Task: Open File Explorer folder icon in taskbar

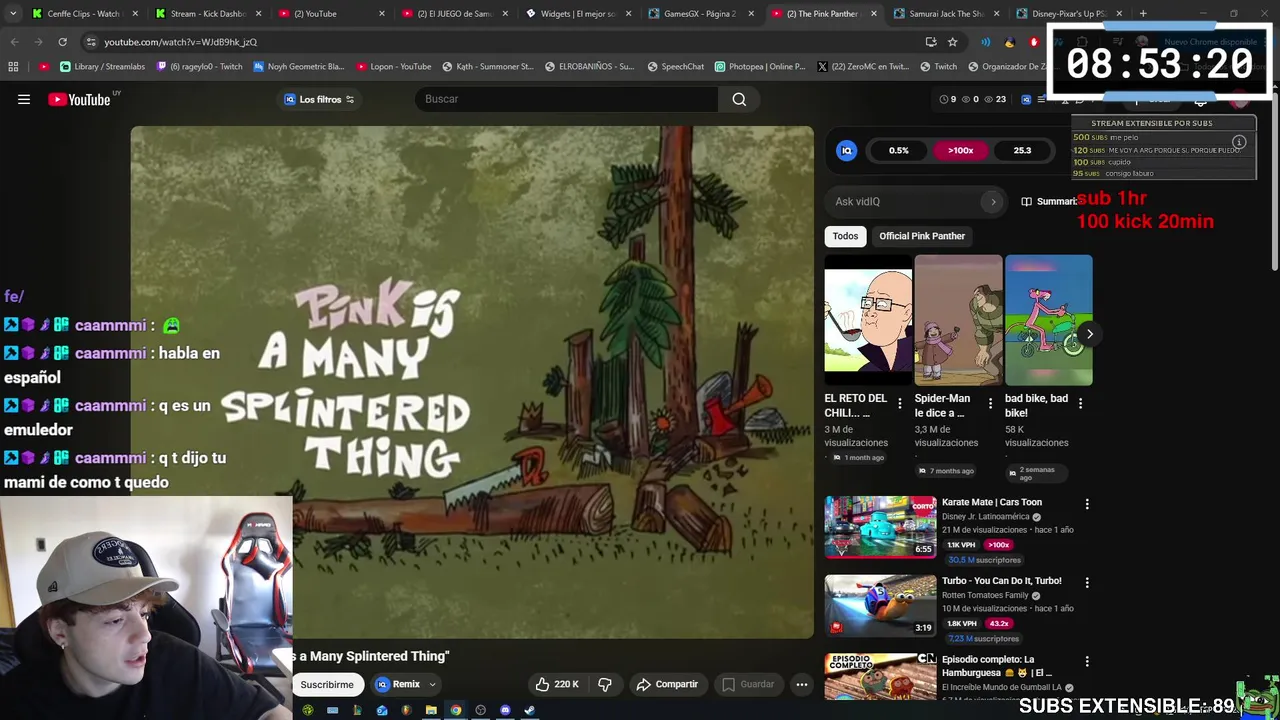Action: pyautogui.click(x=431, y=710)
